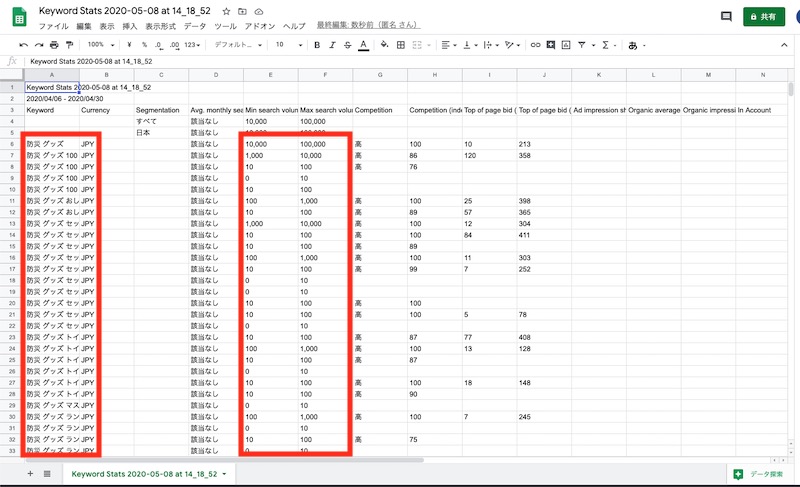Open the text color picker
Screen dimensions: 800x487
[361, 45]
